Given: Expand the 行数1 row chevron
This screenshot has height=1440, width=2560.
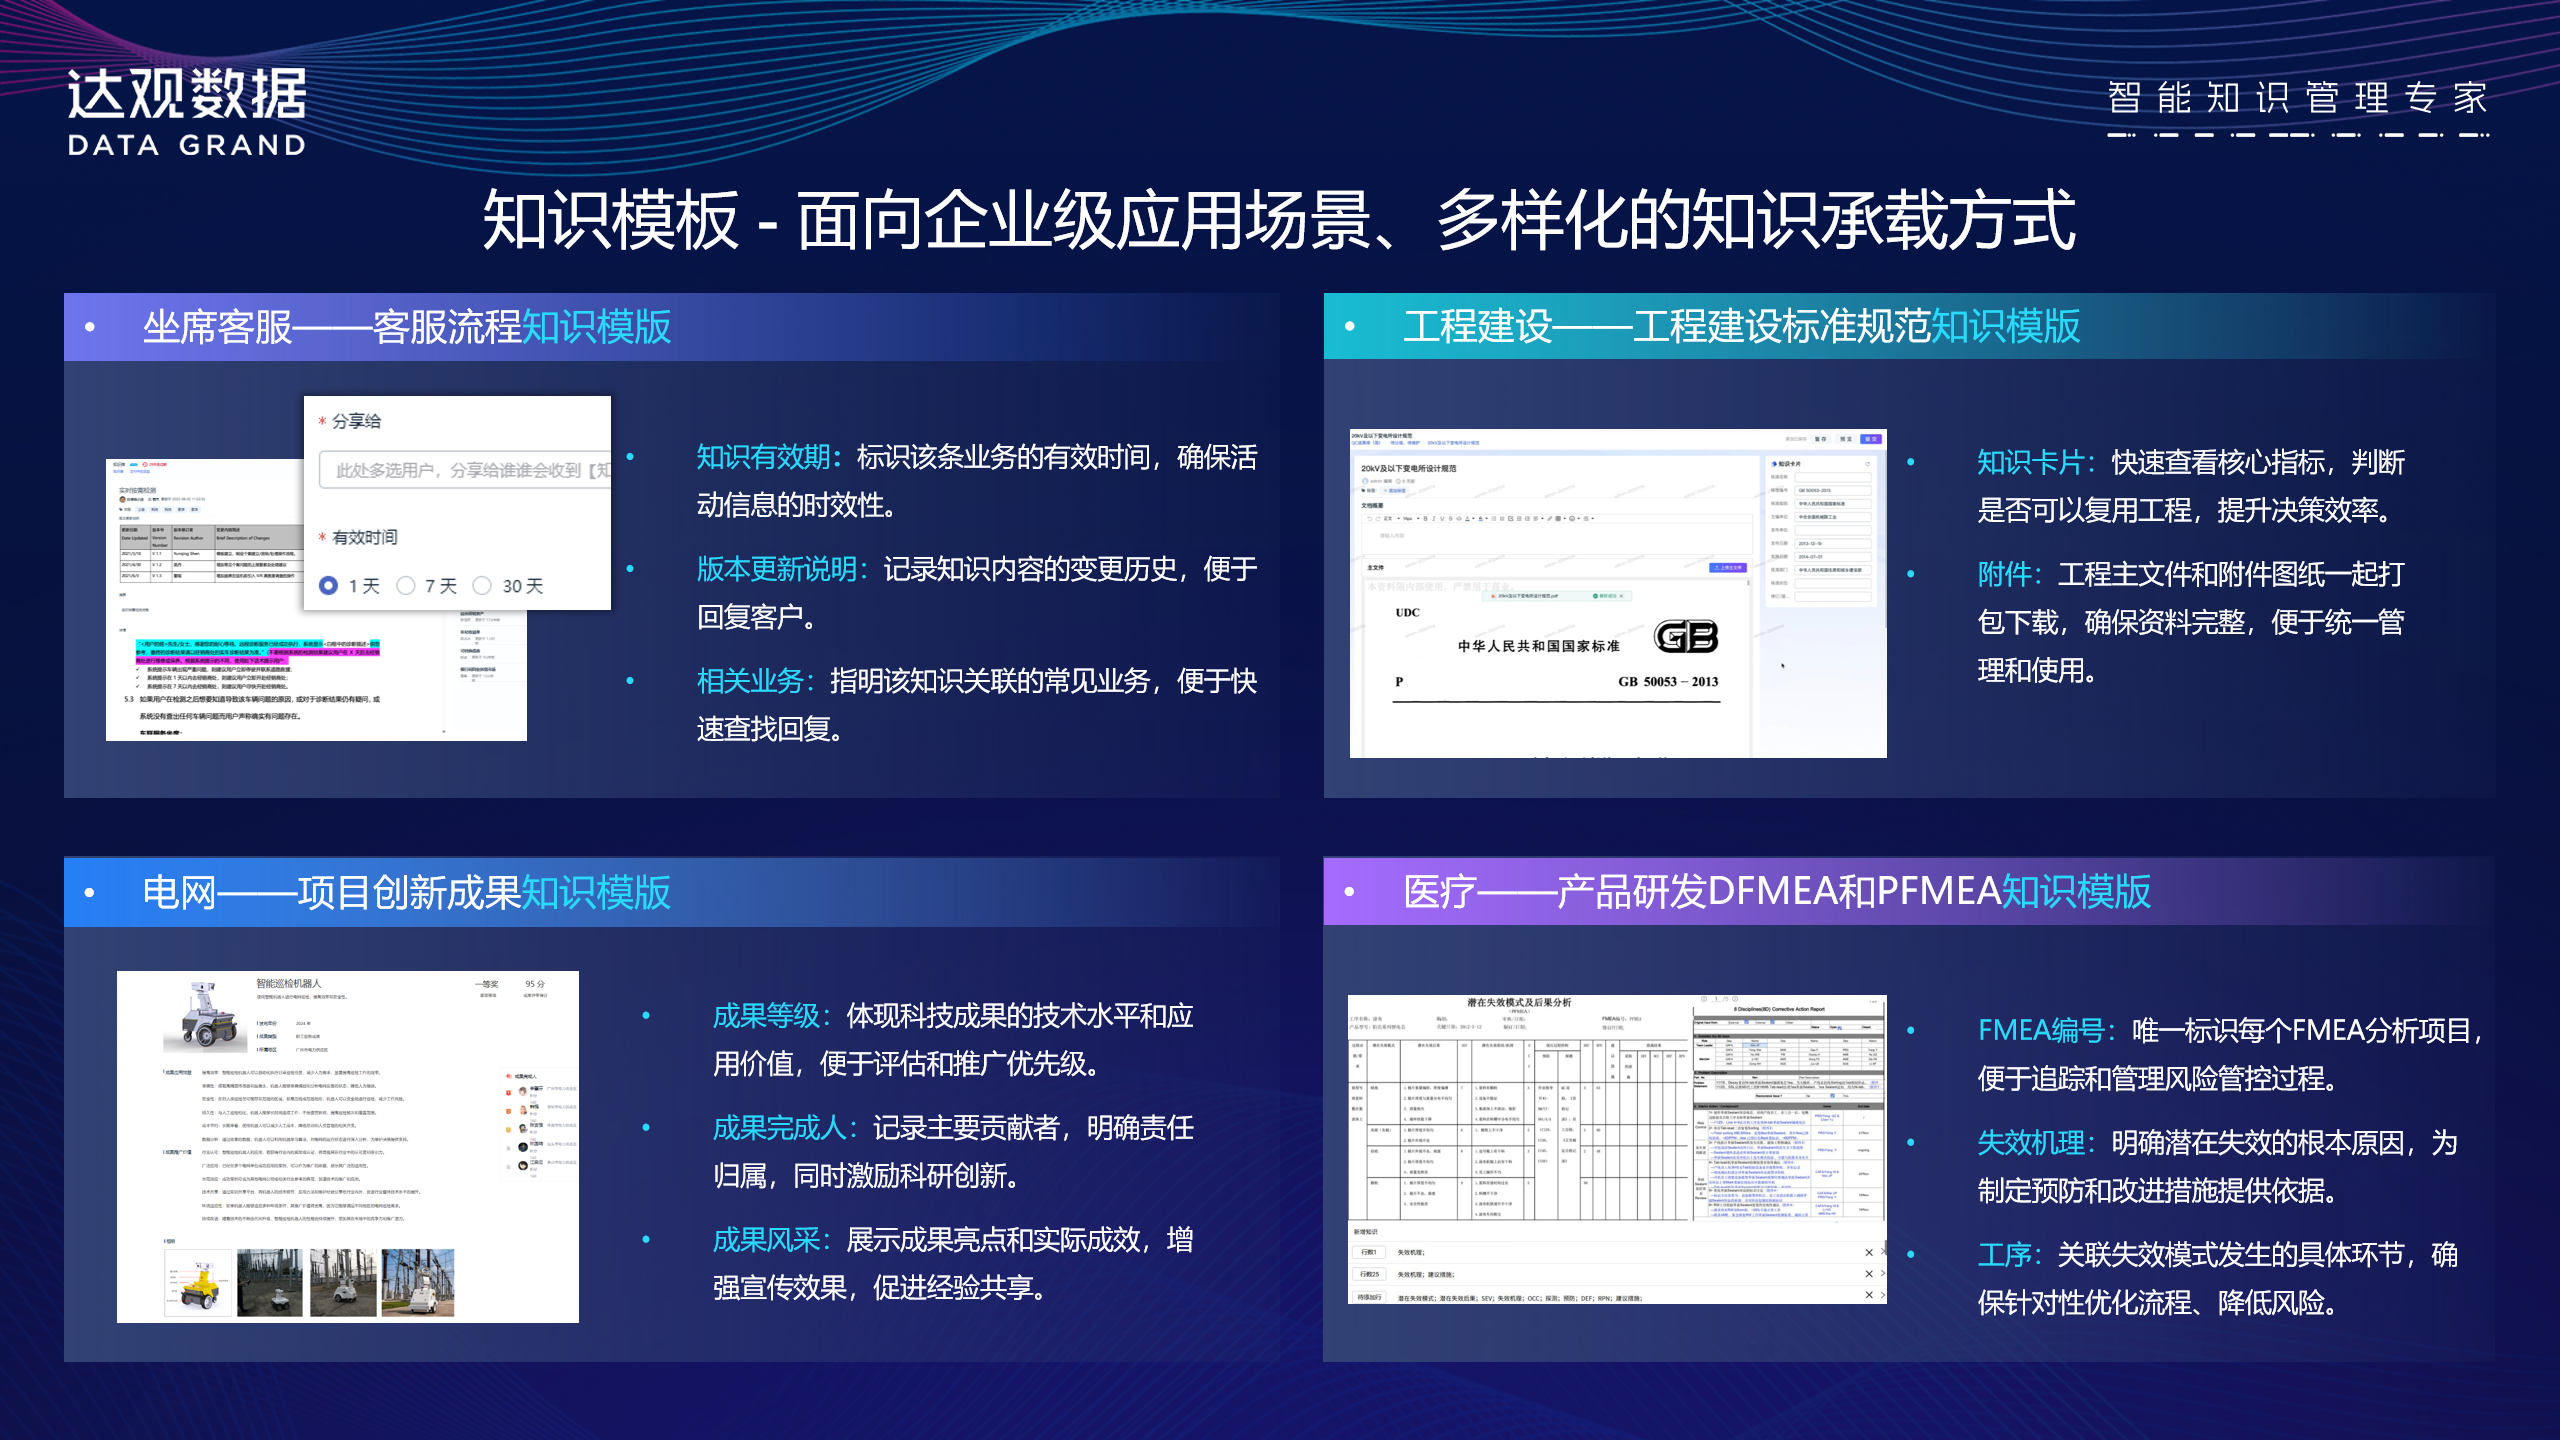Looking at the screenshot, I should click(1882, 1252).
